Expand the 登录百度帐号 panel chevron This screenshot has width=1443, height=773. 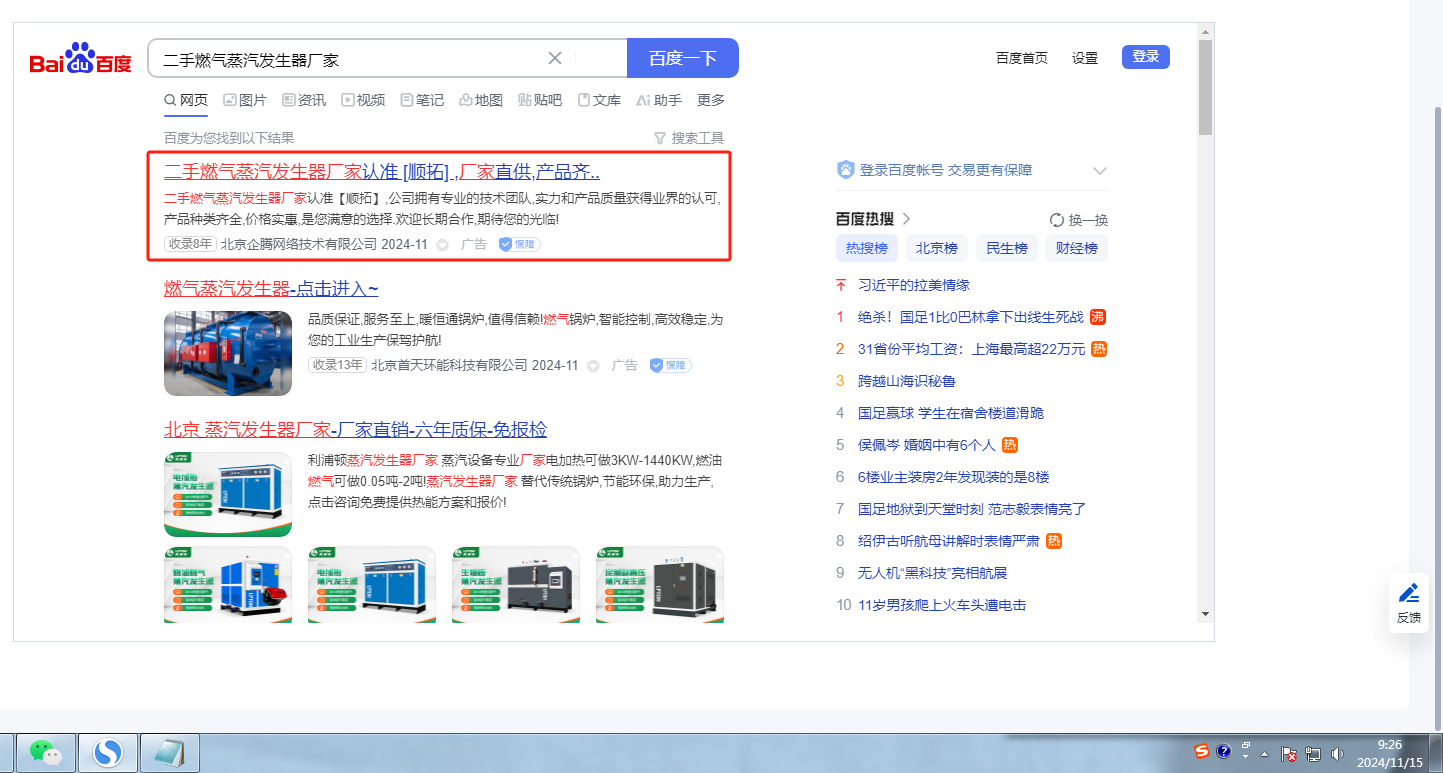pyautogui.click(x=1100, y=171)
